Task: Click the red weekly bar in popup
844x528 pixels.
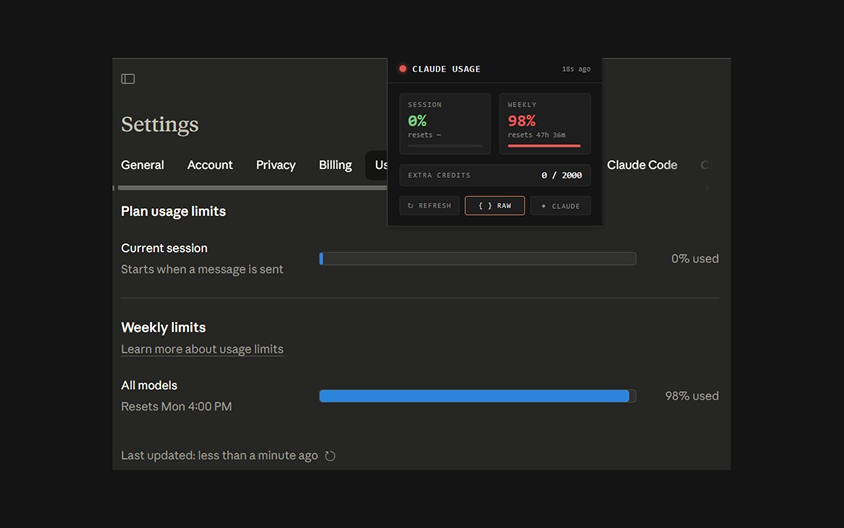Action: click(x=544, y=146)
